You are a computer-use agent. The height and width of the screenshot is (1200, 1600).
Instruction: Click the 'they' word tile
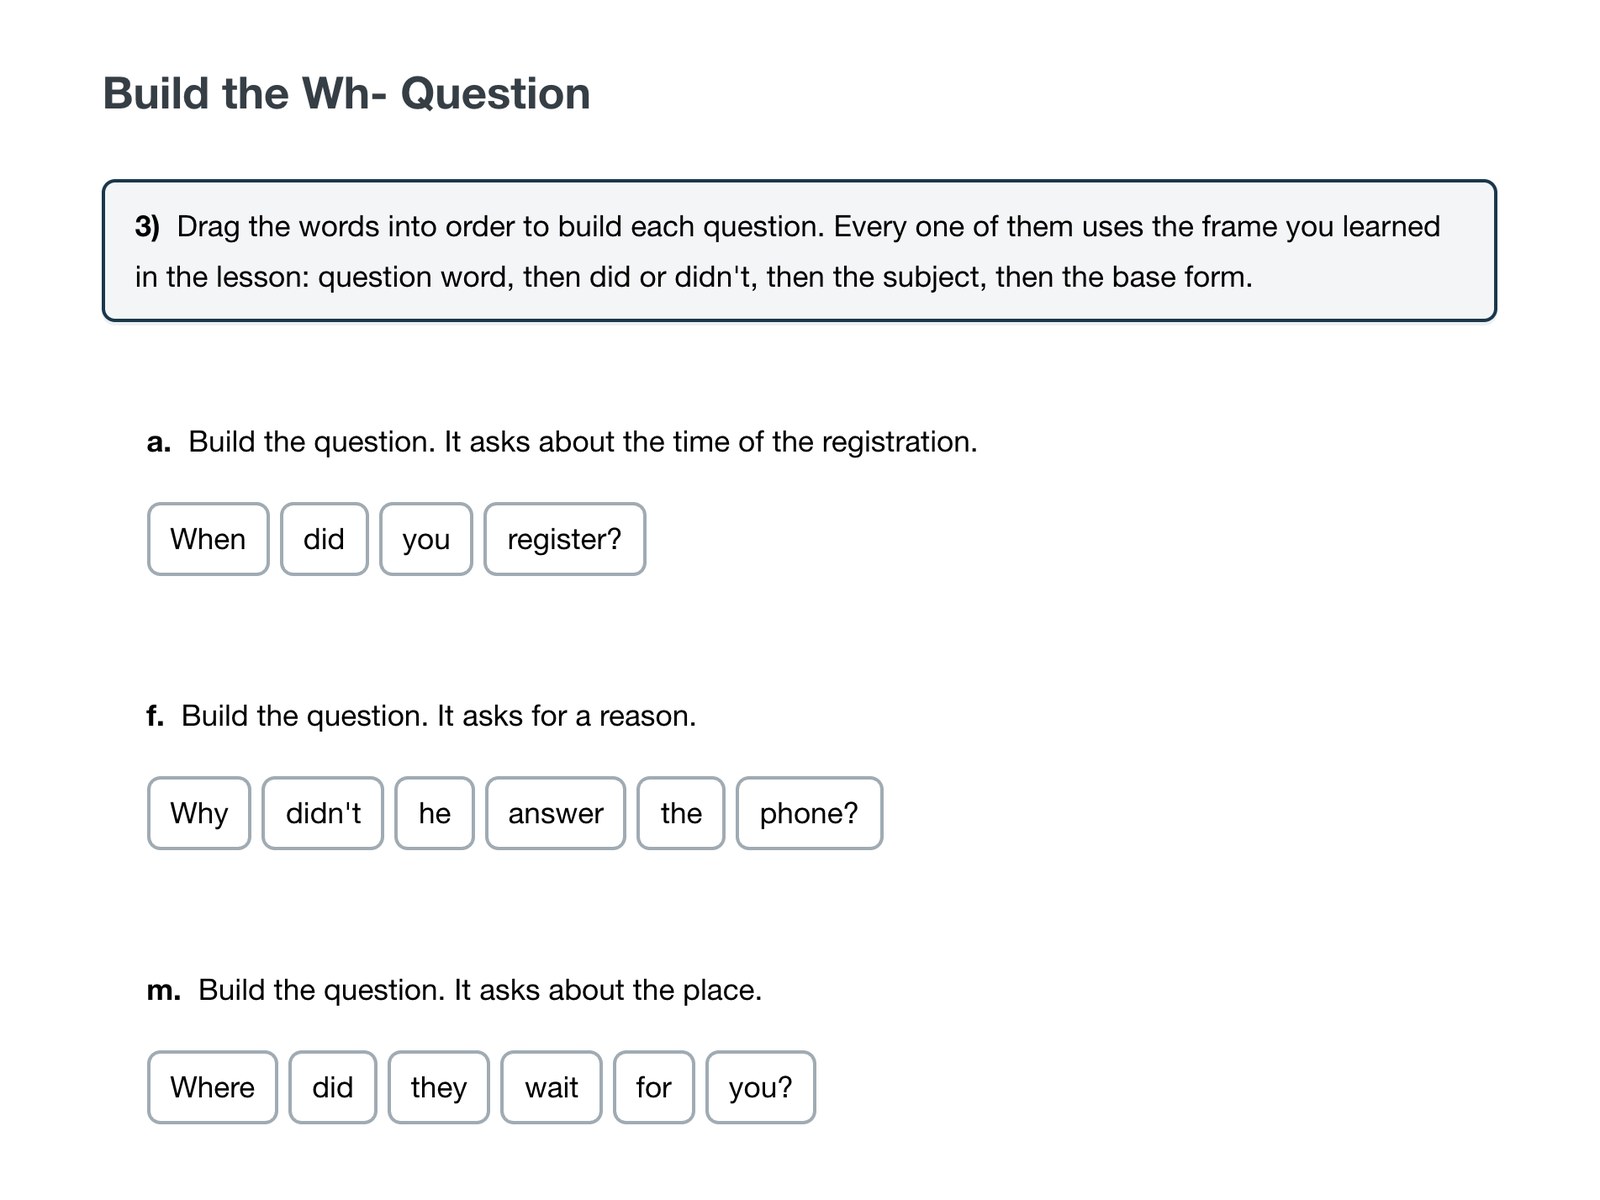click(439, 1087)
